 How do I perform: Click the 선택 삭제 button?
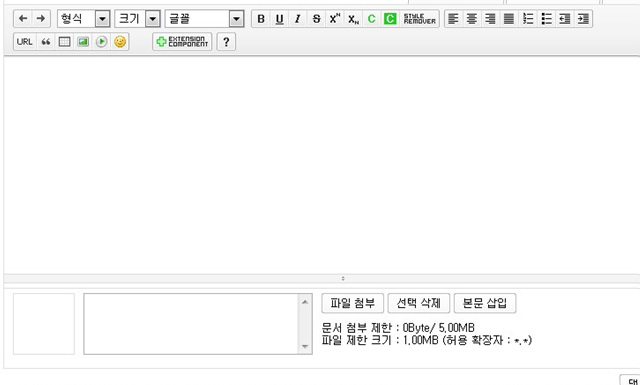pos(419,303)
